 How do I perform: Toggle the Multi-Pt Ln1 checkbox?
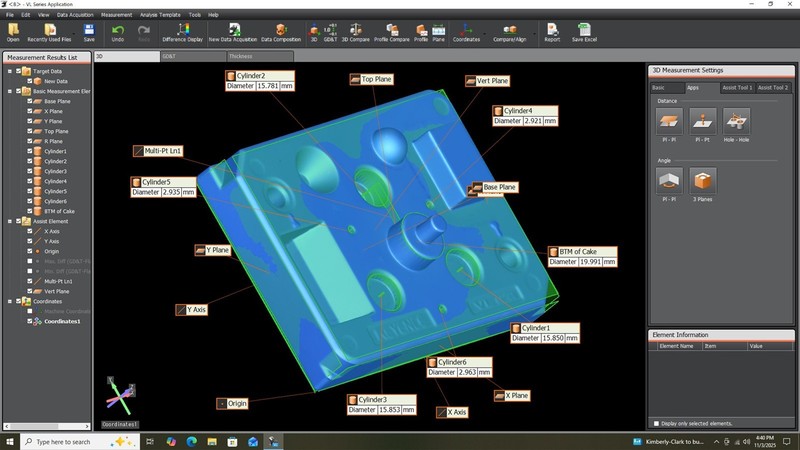click(30, 281)
